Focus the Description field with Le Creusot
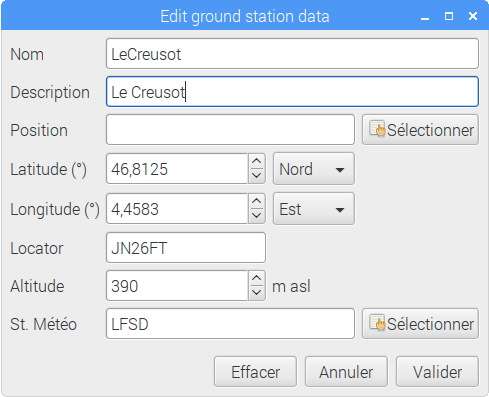Screen dimensions: 489x397 click(x=292, y=92)
